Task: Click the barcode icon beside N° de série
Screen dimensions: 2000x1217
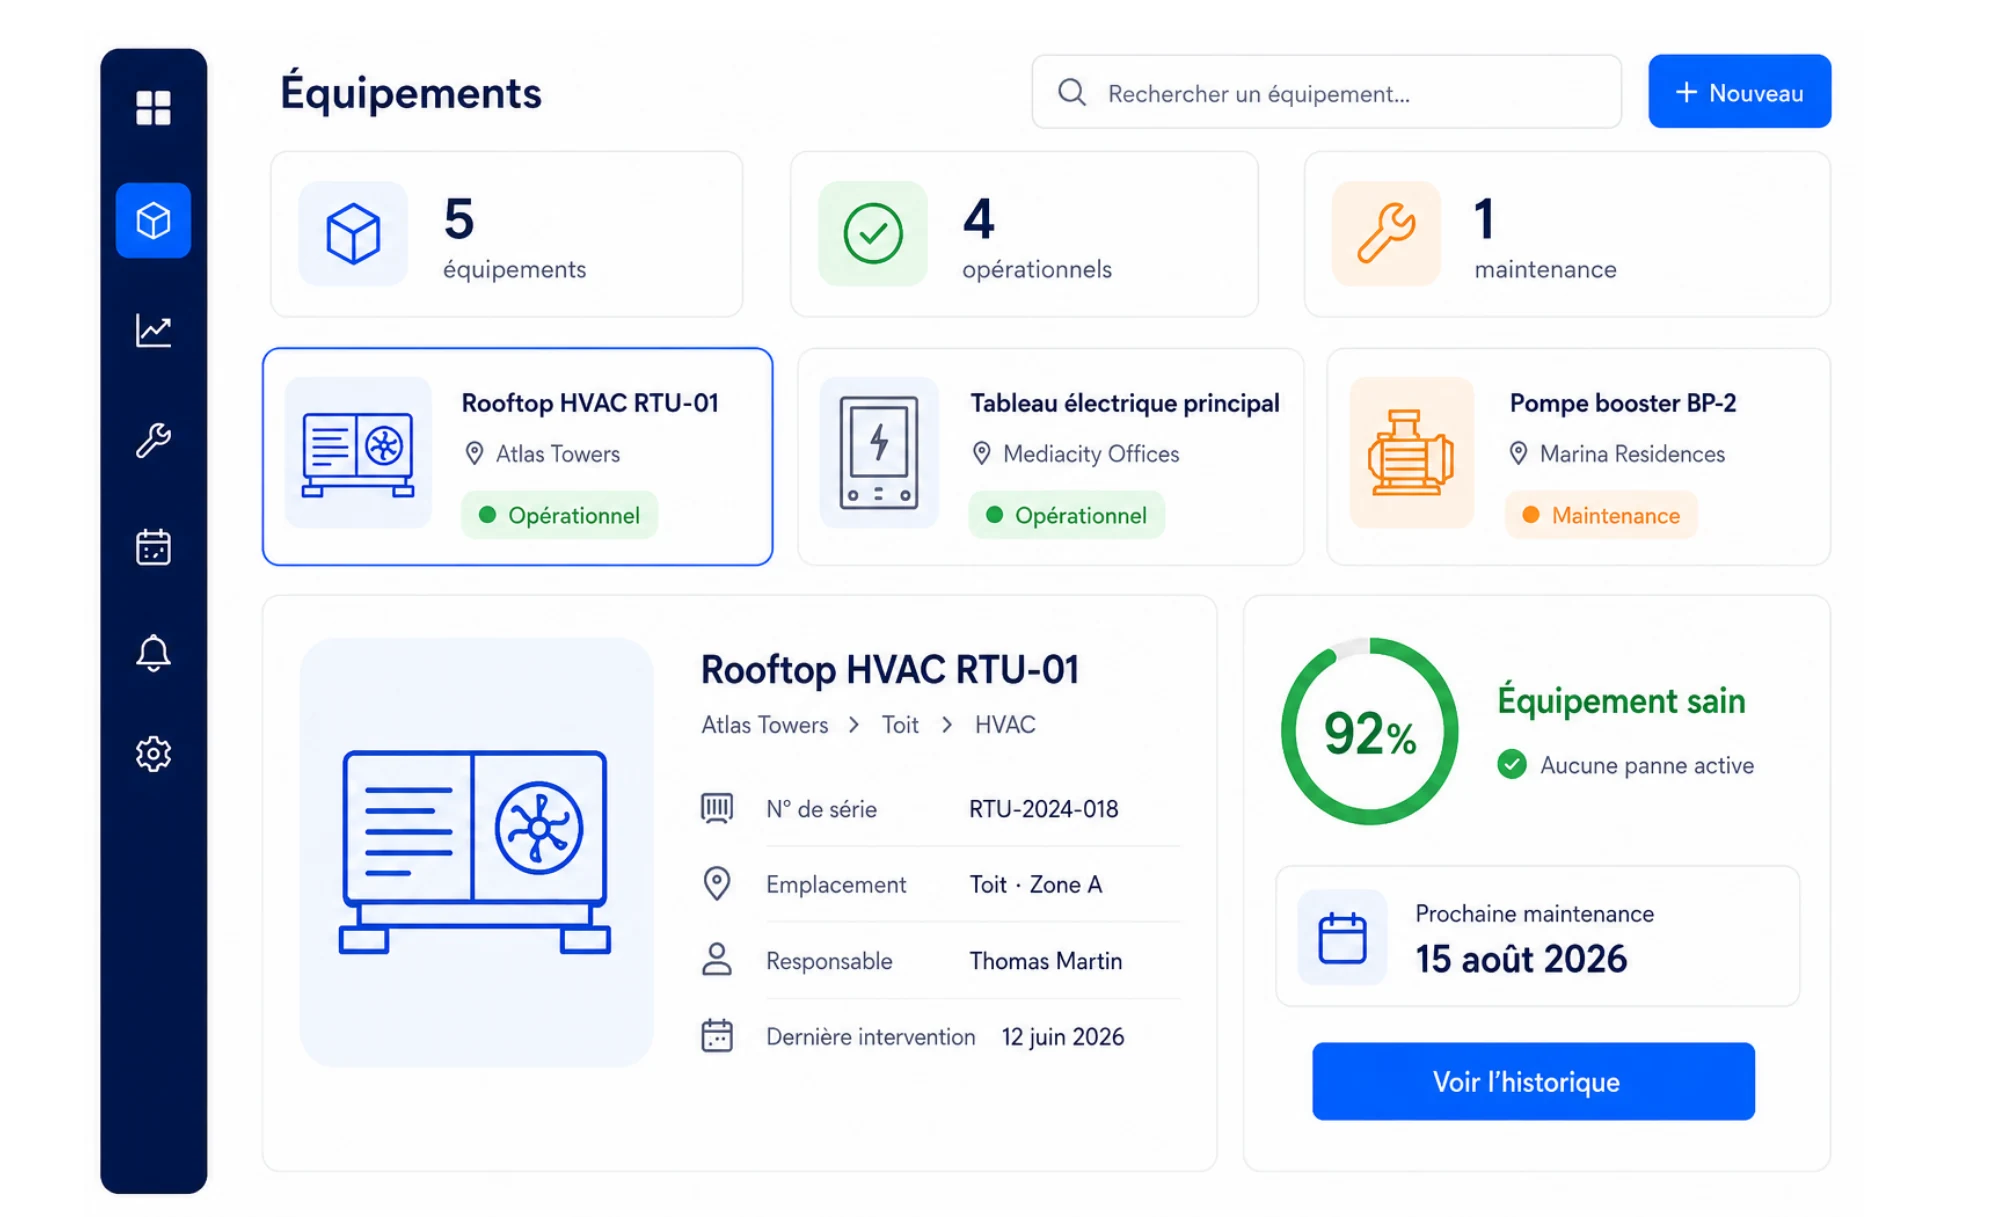Action: (717, 808)
